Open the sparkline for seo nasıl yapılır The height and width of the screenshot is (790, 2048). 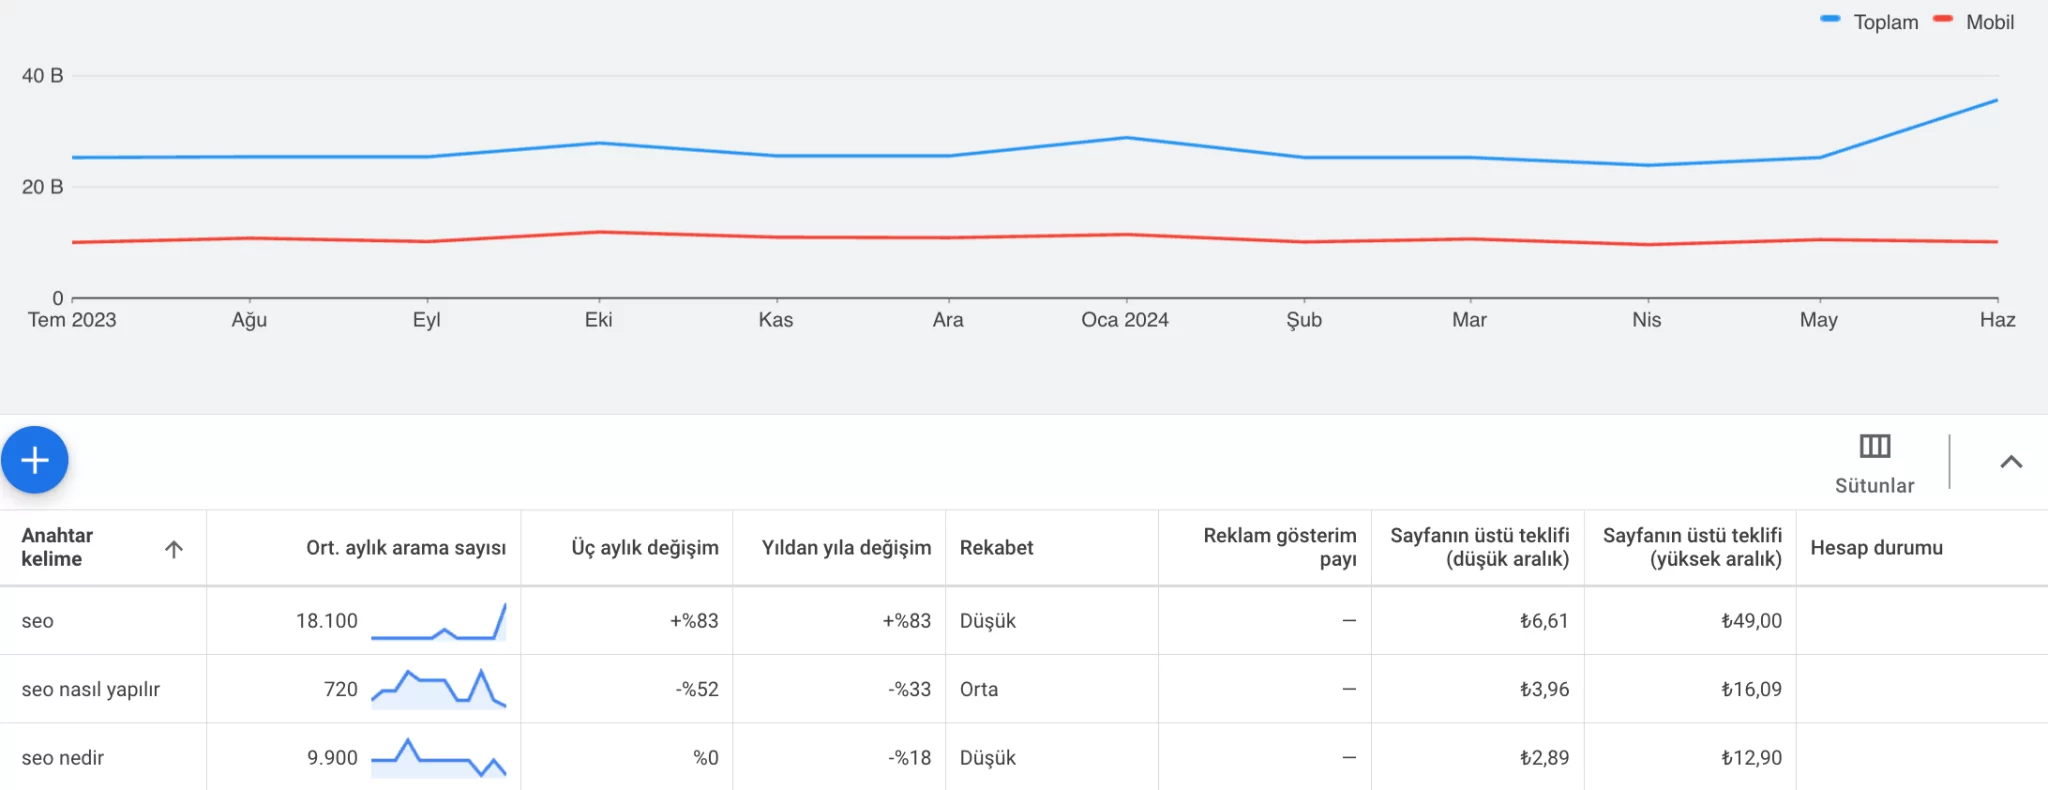pos(438,689)
